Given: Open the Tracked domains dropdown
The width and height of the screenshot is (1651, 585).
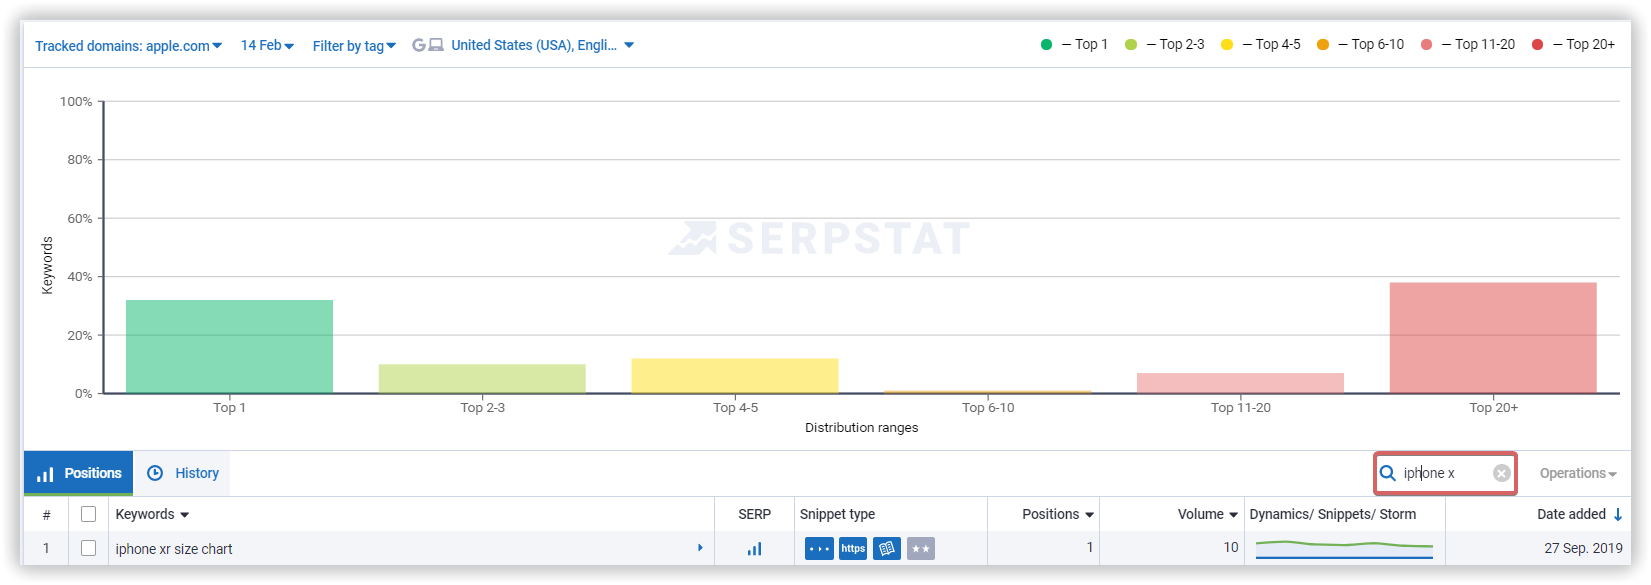Looking at the screenshot, I should click(x=128, y=46).
